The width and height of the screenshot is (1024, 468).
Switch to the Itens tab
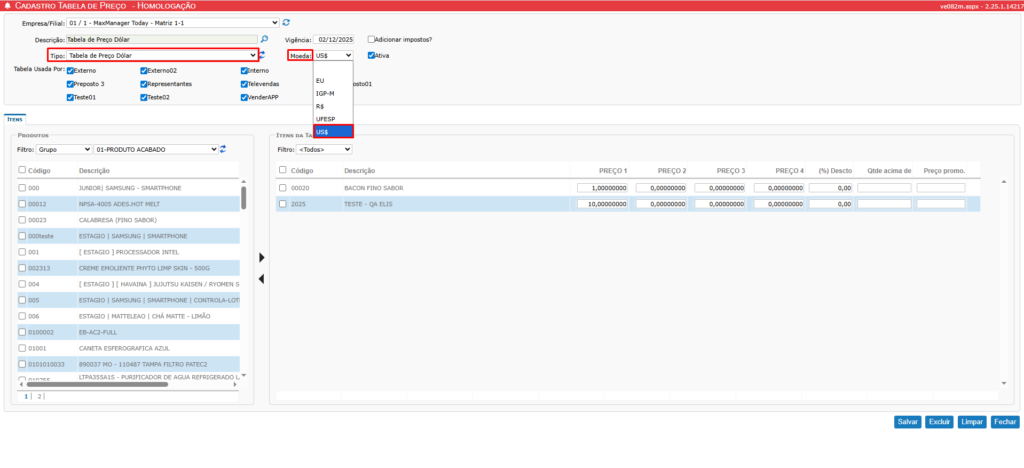15,118
